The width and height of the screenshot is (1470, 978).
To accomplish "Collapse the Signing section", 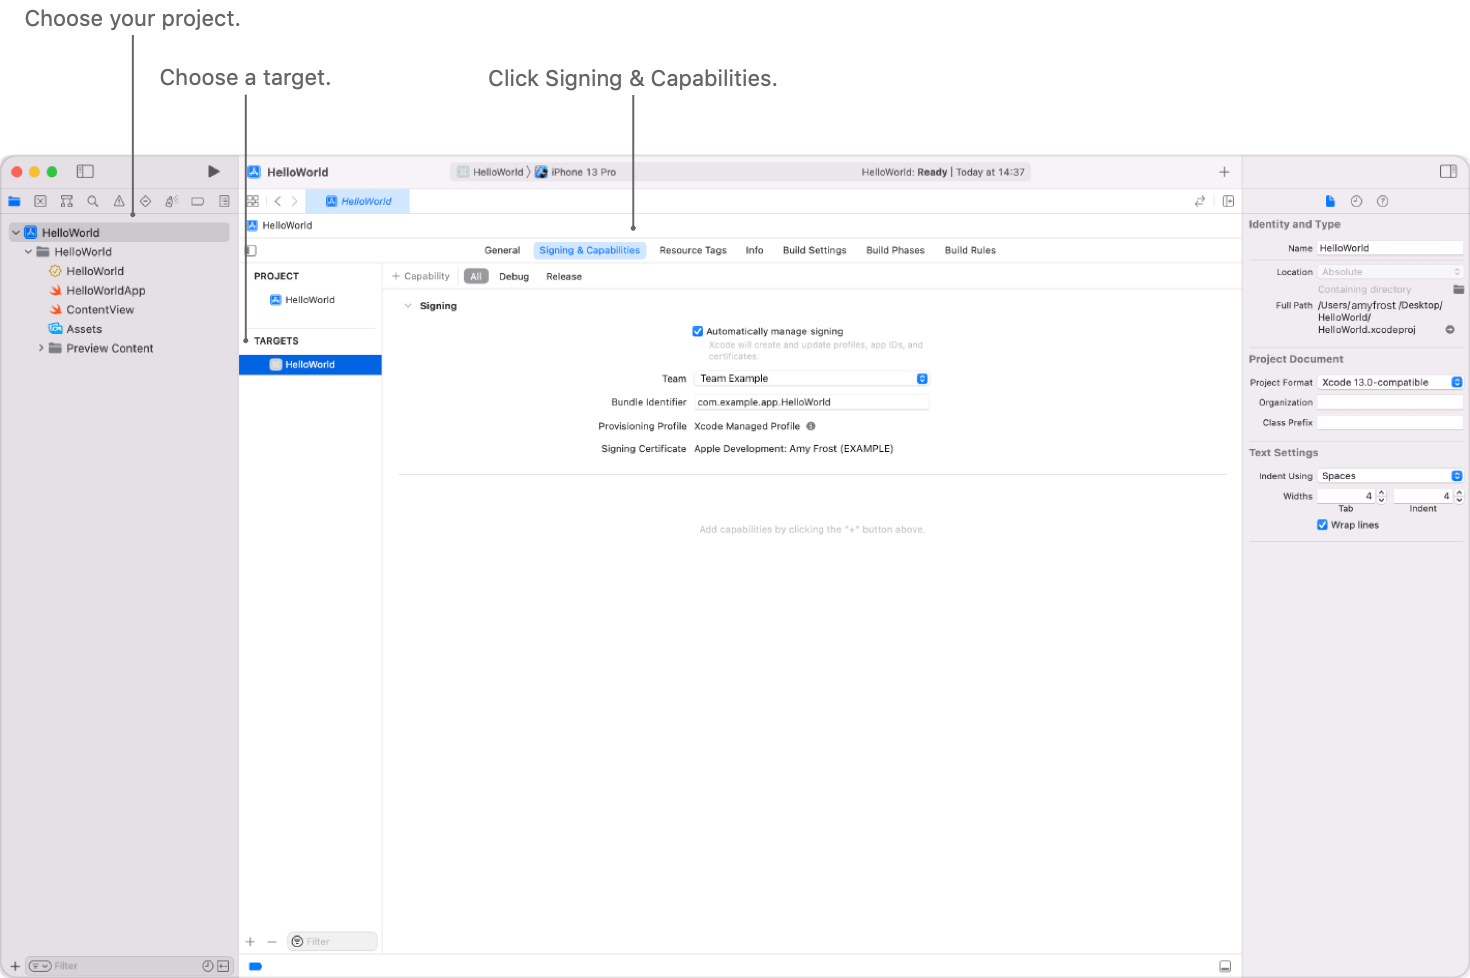I will pyautogui.click(x=407, y=306).
